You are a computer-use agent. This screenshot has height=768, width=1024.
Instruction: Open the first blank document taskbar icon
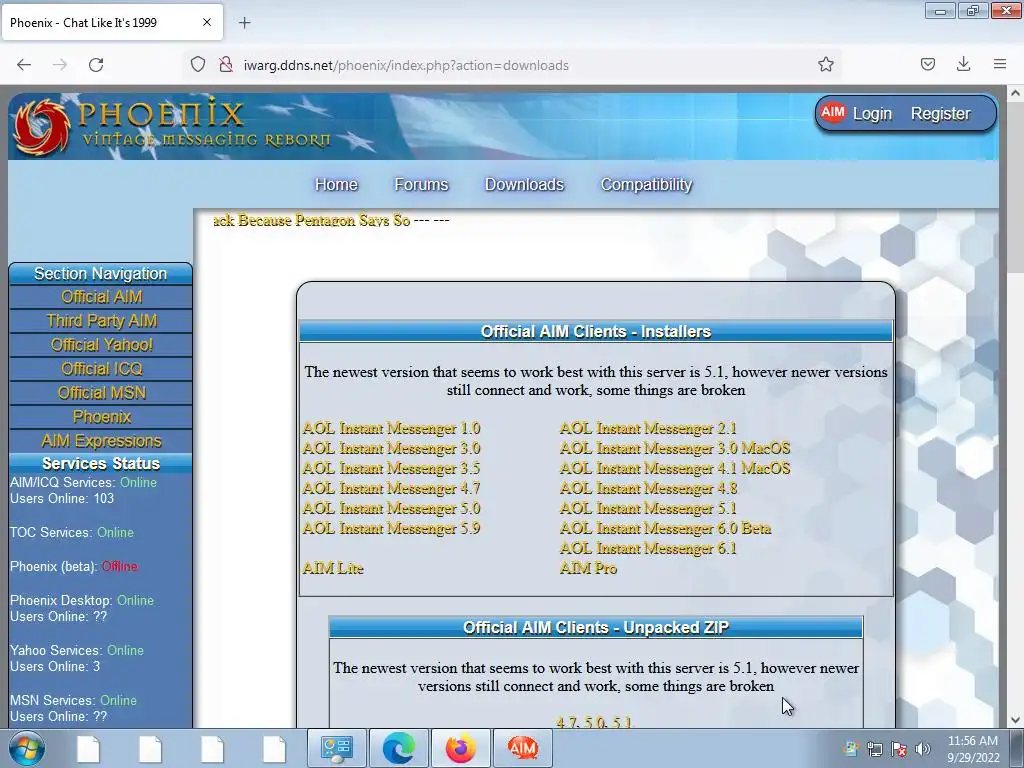88,748
